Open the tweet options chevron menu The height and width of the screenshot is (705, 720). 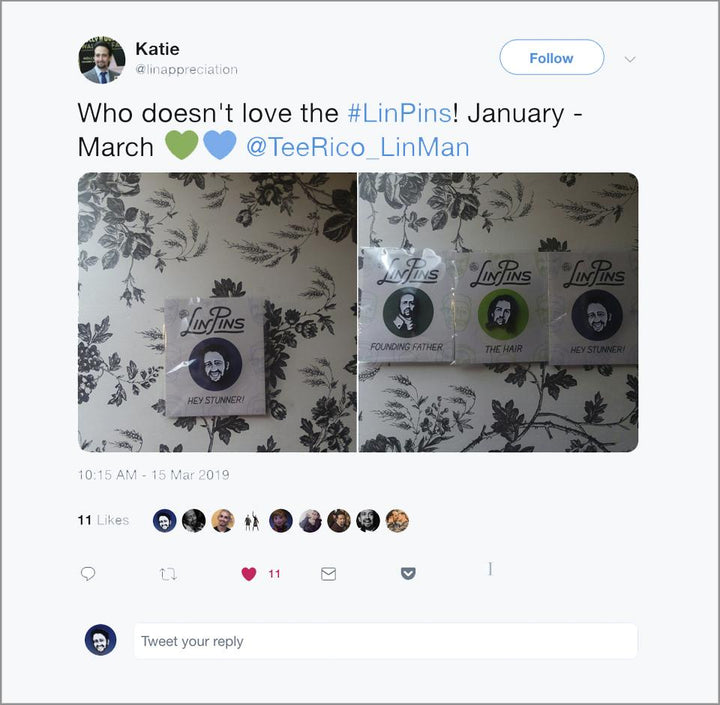tap(630, 59)
